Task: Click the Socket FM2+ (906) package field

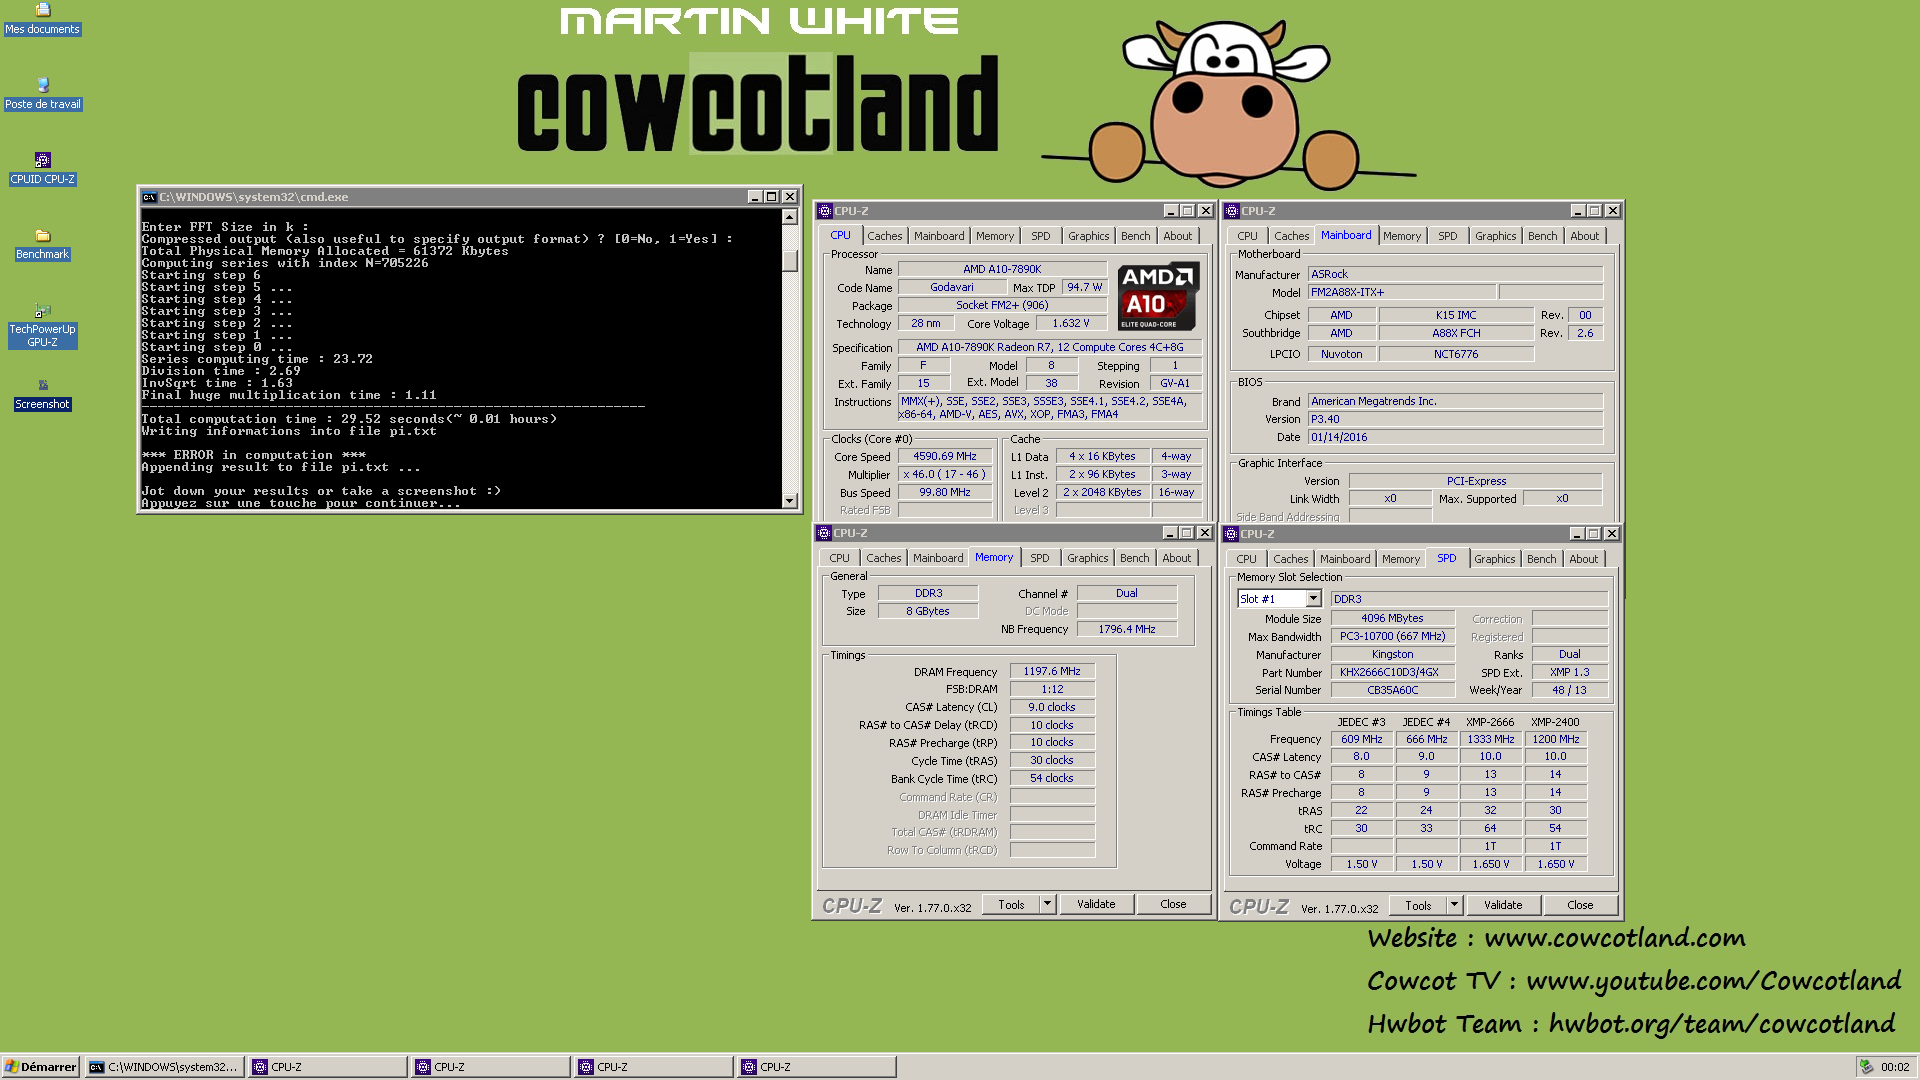Action: pyautogui.click(x=1002, y=305)
